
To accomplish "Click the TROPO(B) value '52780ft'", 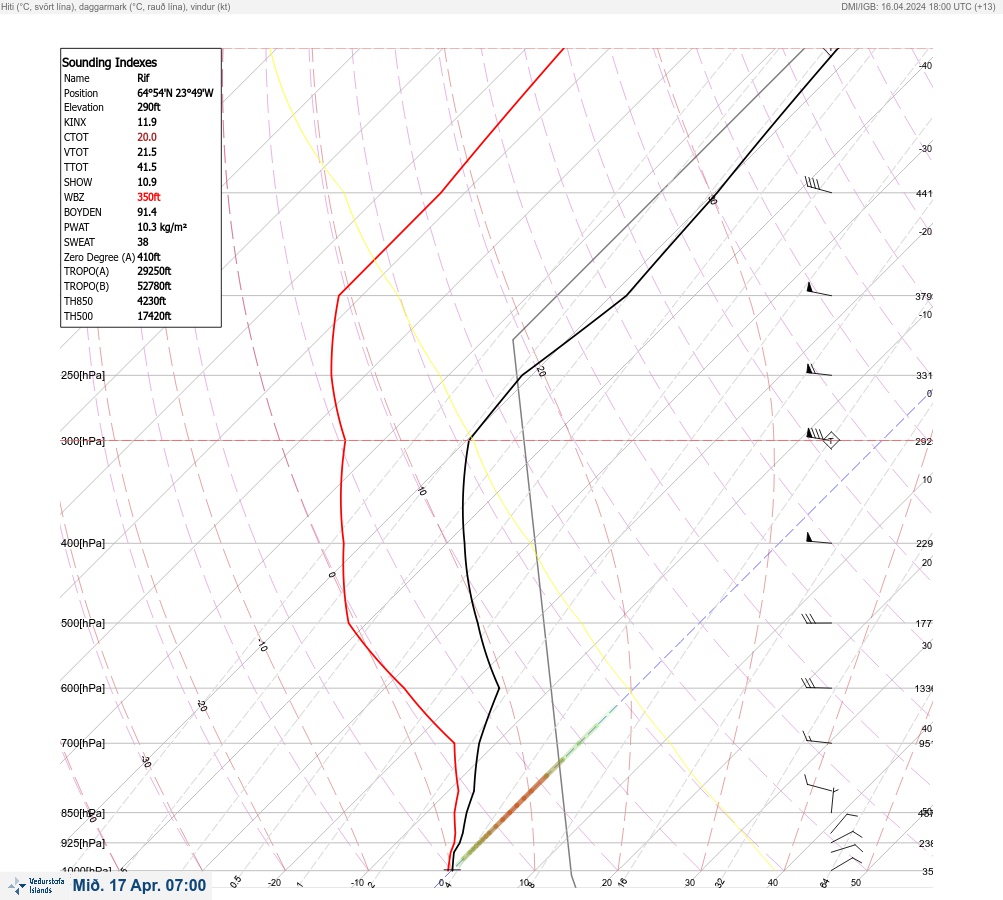I will point(154,286).
